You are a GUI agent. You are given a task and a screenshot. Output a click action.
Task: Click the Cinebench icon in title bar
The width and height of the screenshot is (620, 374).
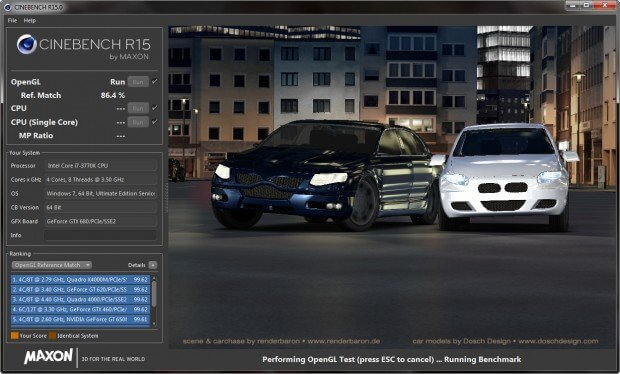click(7, 7)
